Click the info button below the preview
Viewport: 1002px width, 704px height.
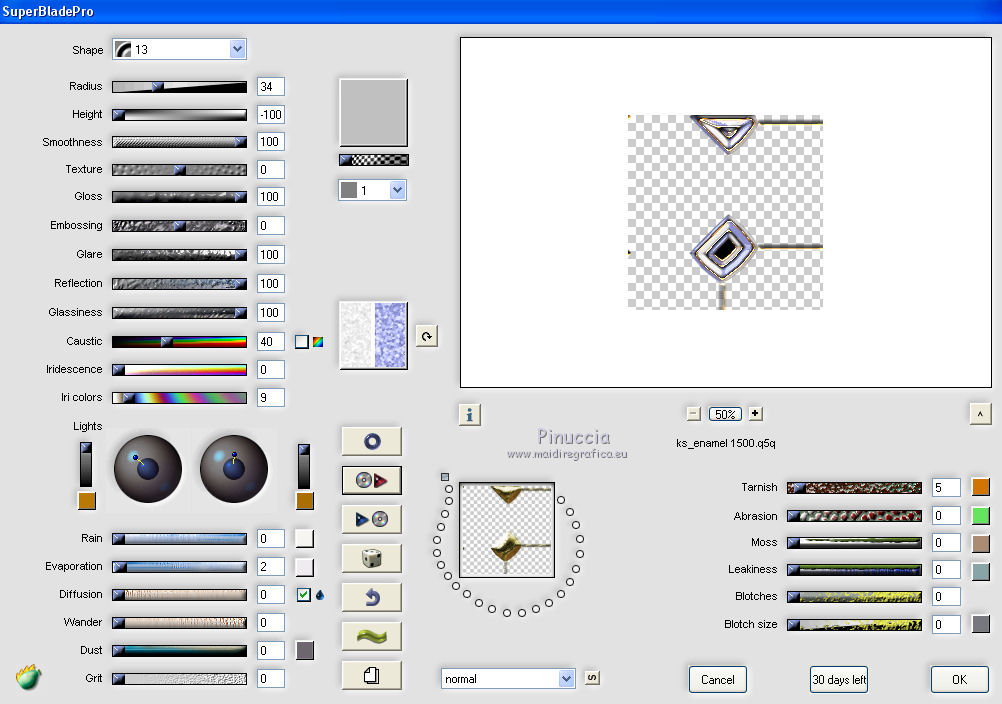[470, 414]
